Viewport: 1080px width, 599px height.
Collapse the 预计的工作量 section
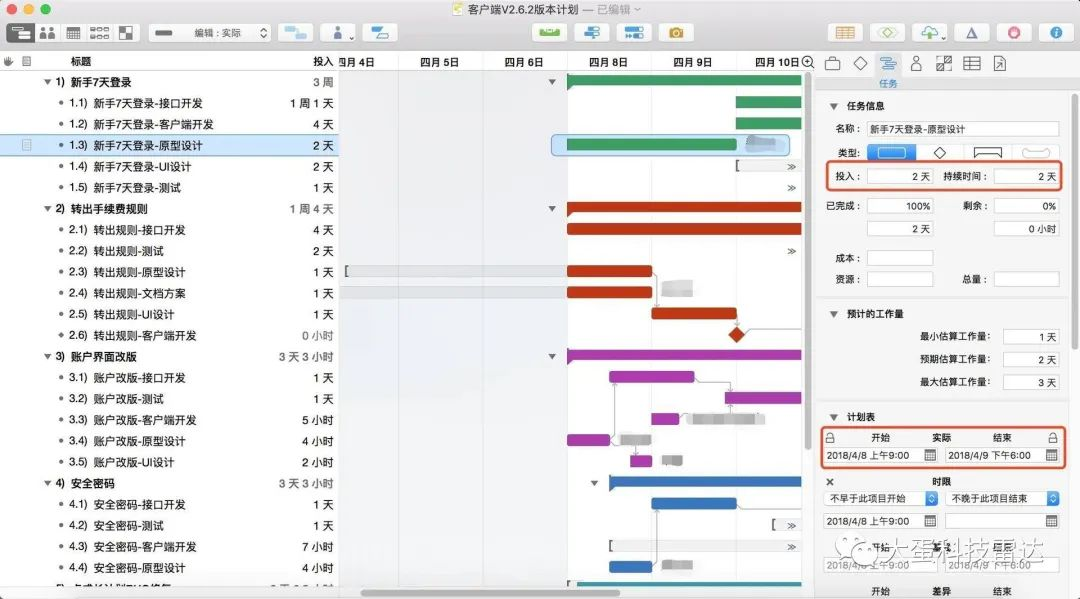pyautogui.click(x=834, y=314)
